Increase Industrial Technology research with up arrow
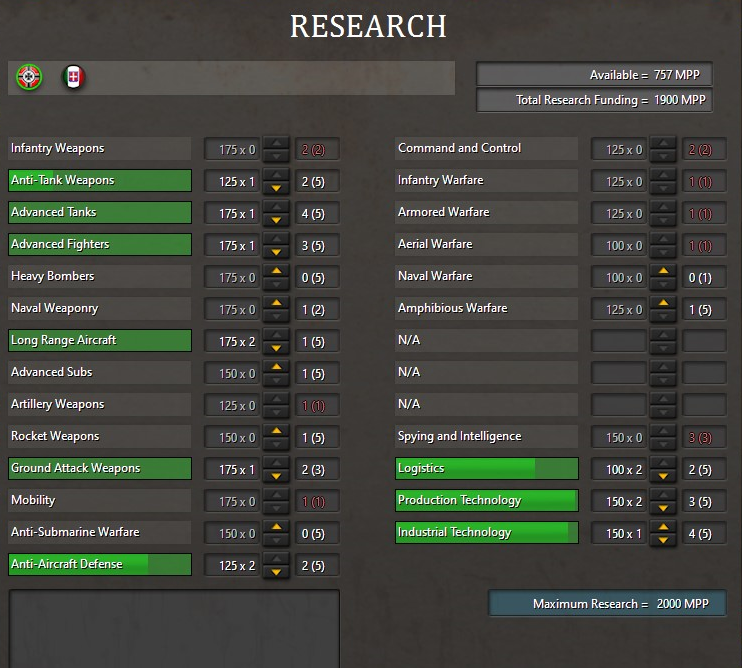The width and height of the screenshot is (742, 668). [x=663, y=527]
